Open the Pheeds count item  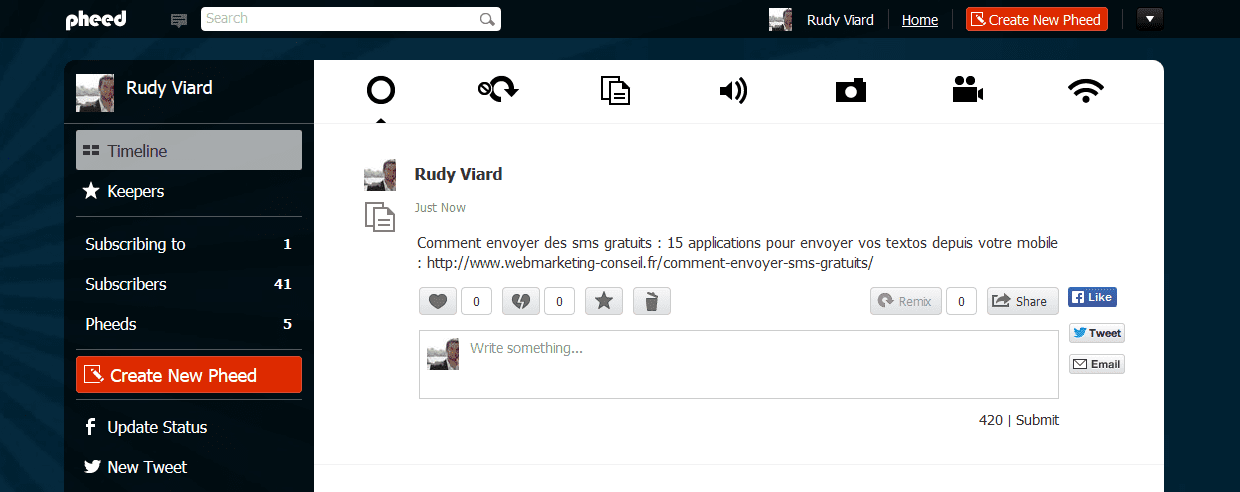tap(189, 324)
